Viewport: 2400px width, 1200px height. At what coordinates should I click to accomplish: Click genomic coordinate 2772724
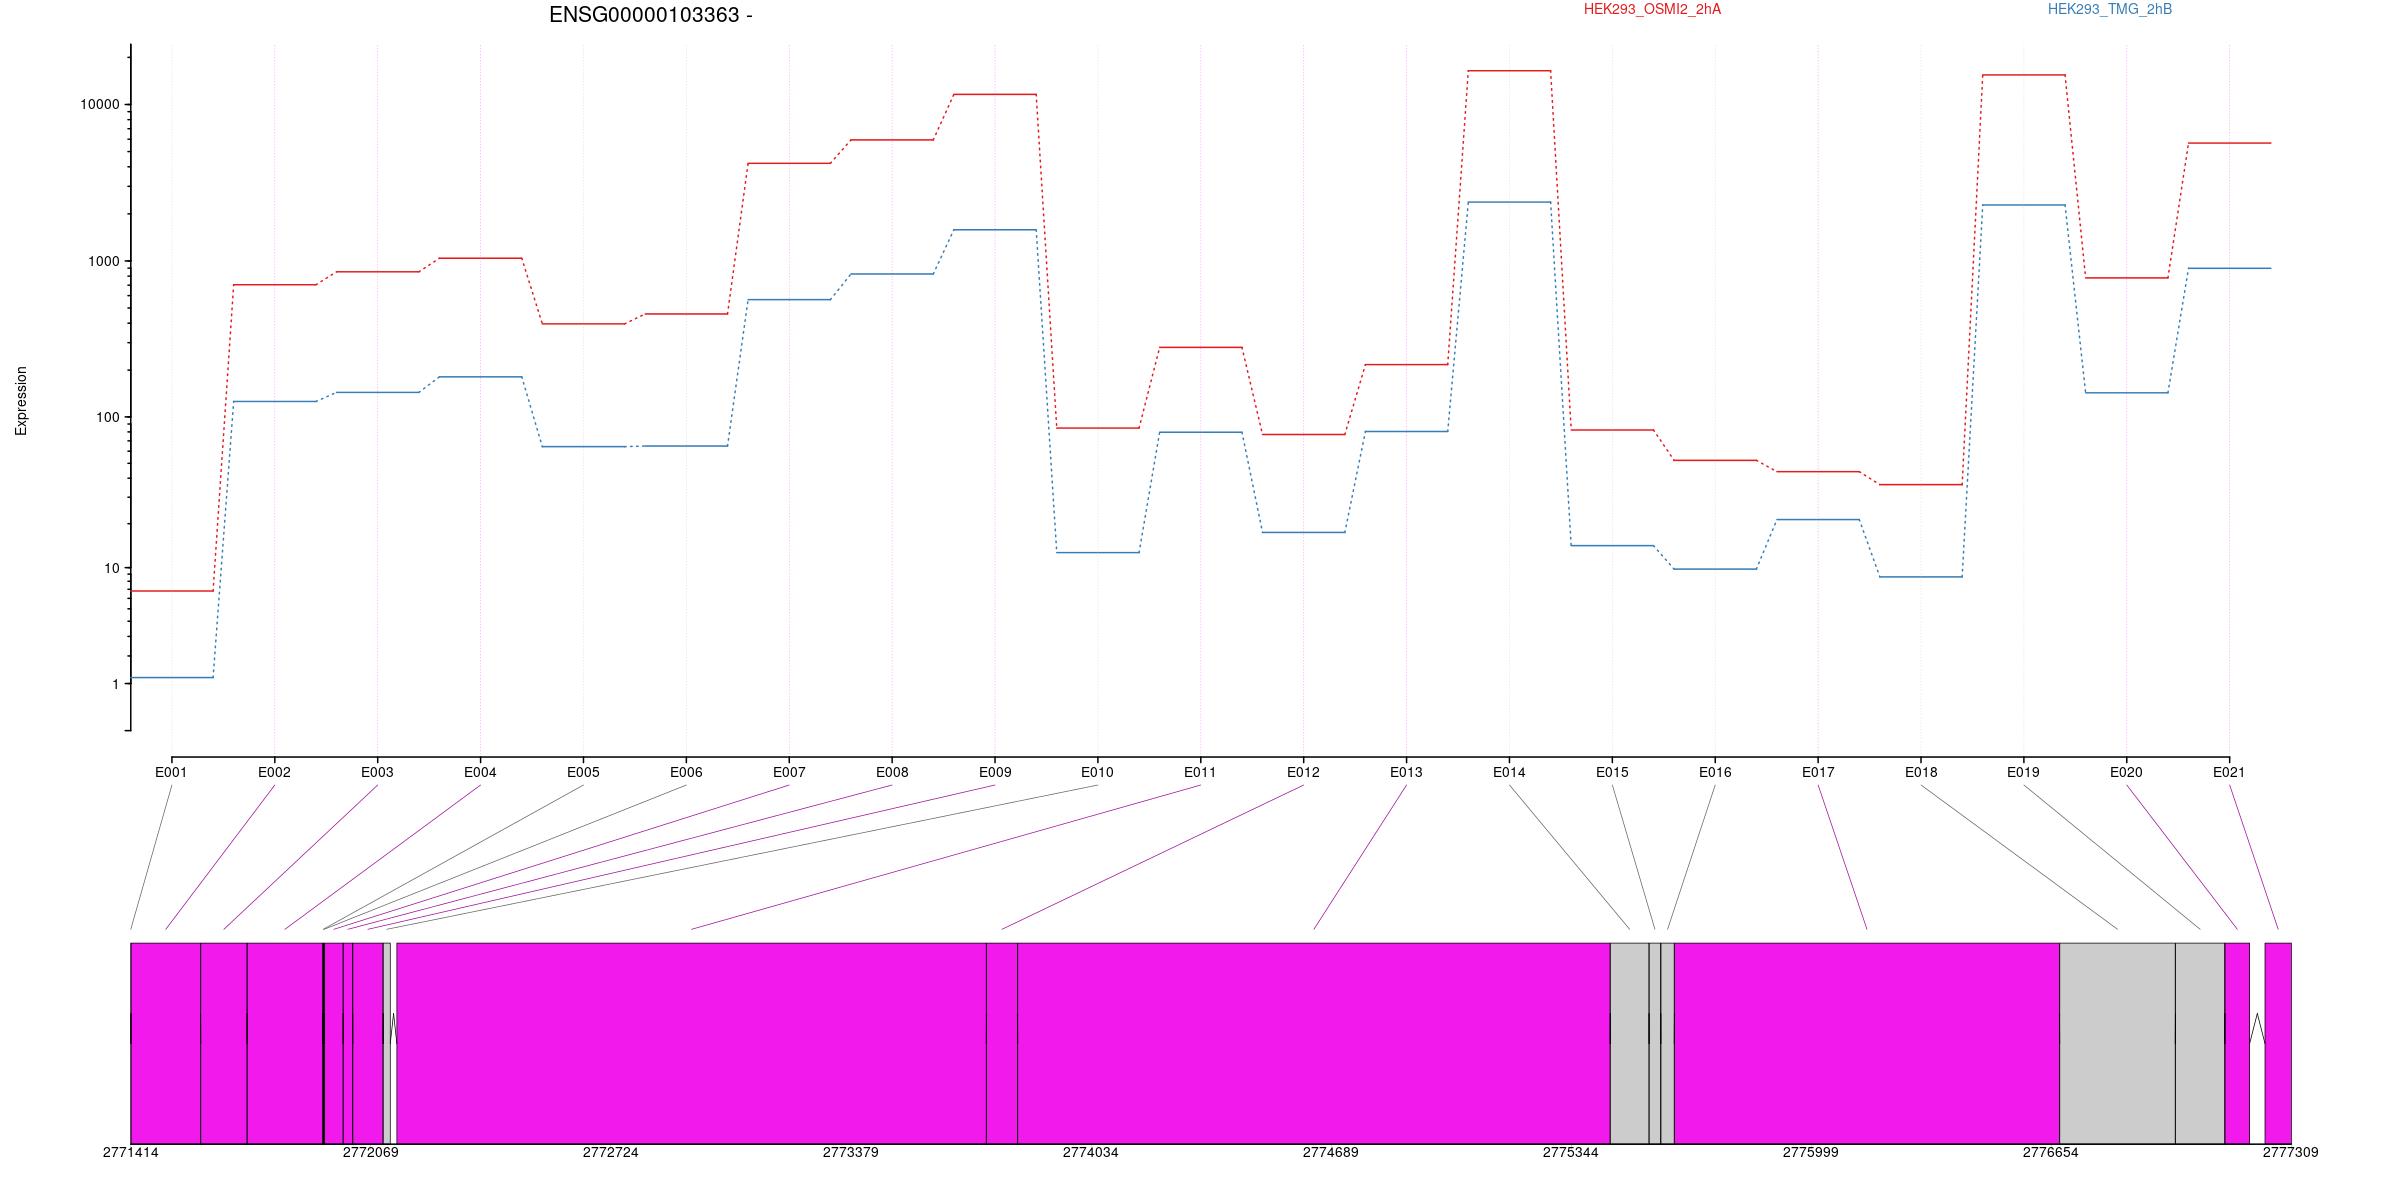610,1152
